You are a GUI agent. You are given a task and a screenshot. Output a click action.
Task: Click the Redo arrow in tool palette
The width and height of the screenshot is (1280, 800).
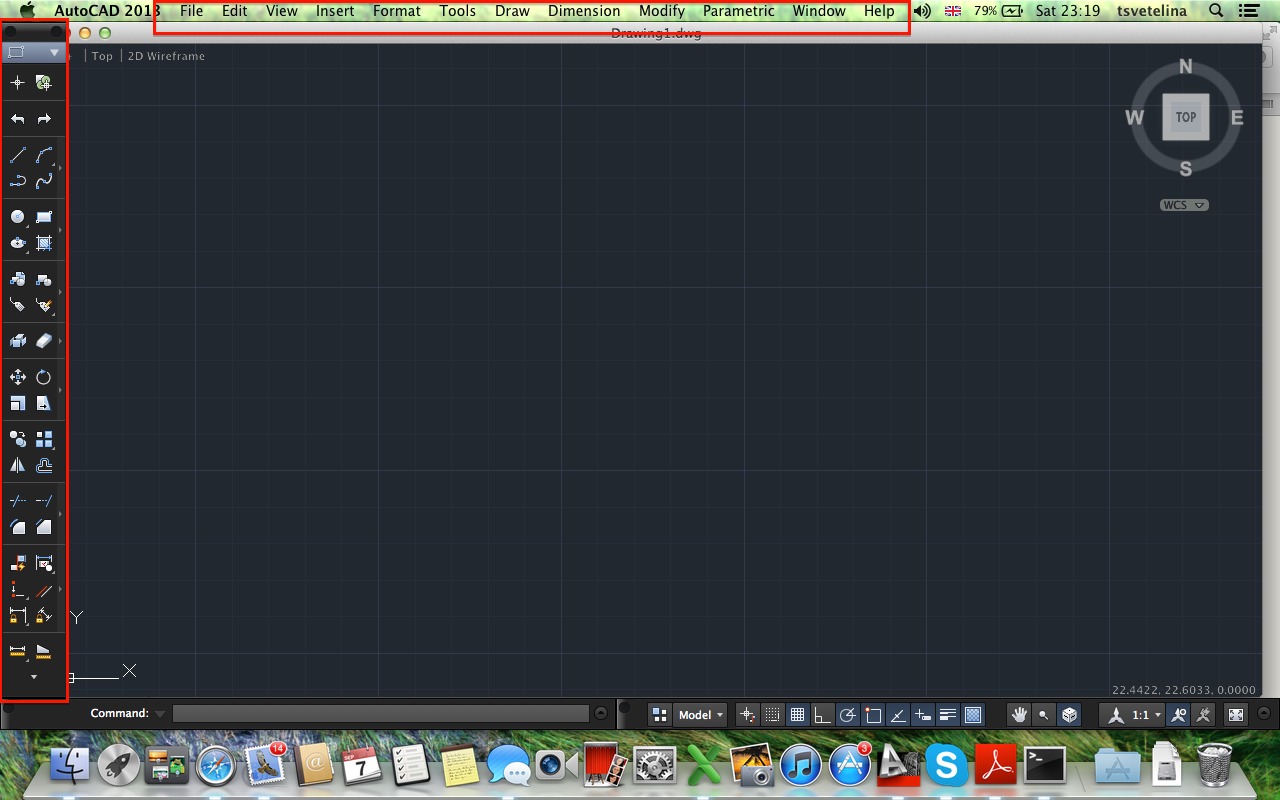tap(44, 119)
